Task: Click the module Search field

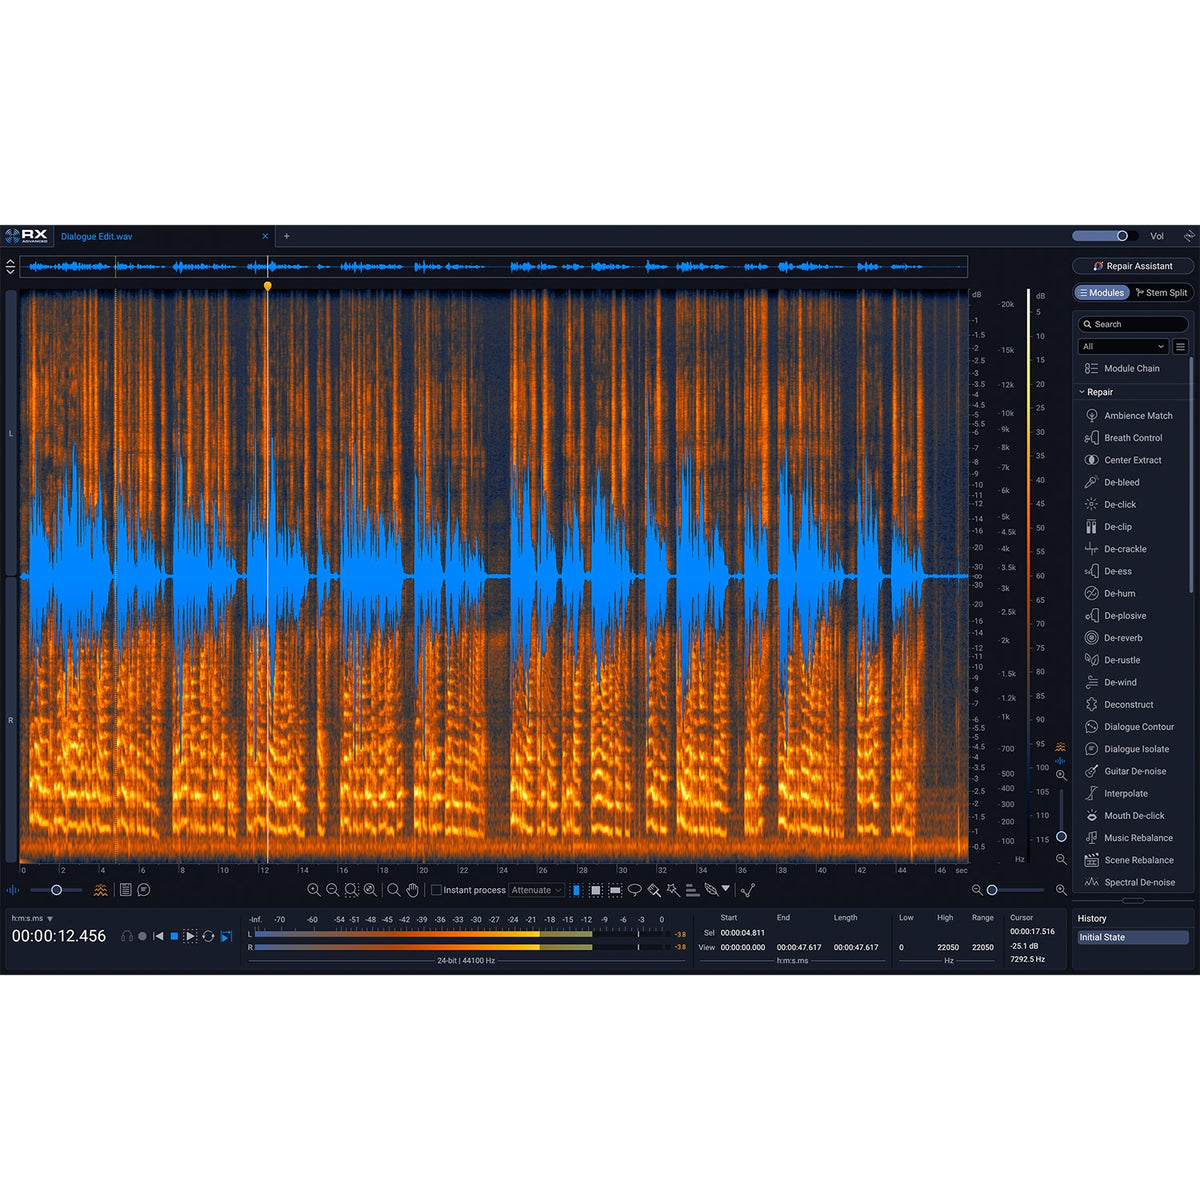Action: coord(1133,324)
